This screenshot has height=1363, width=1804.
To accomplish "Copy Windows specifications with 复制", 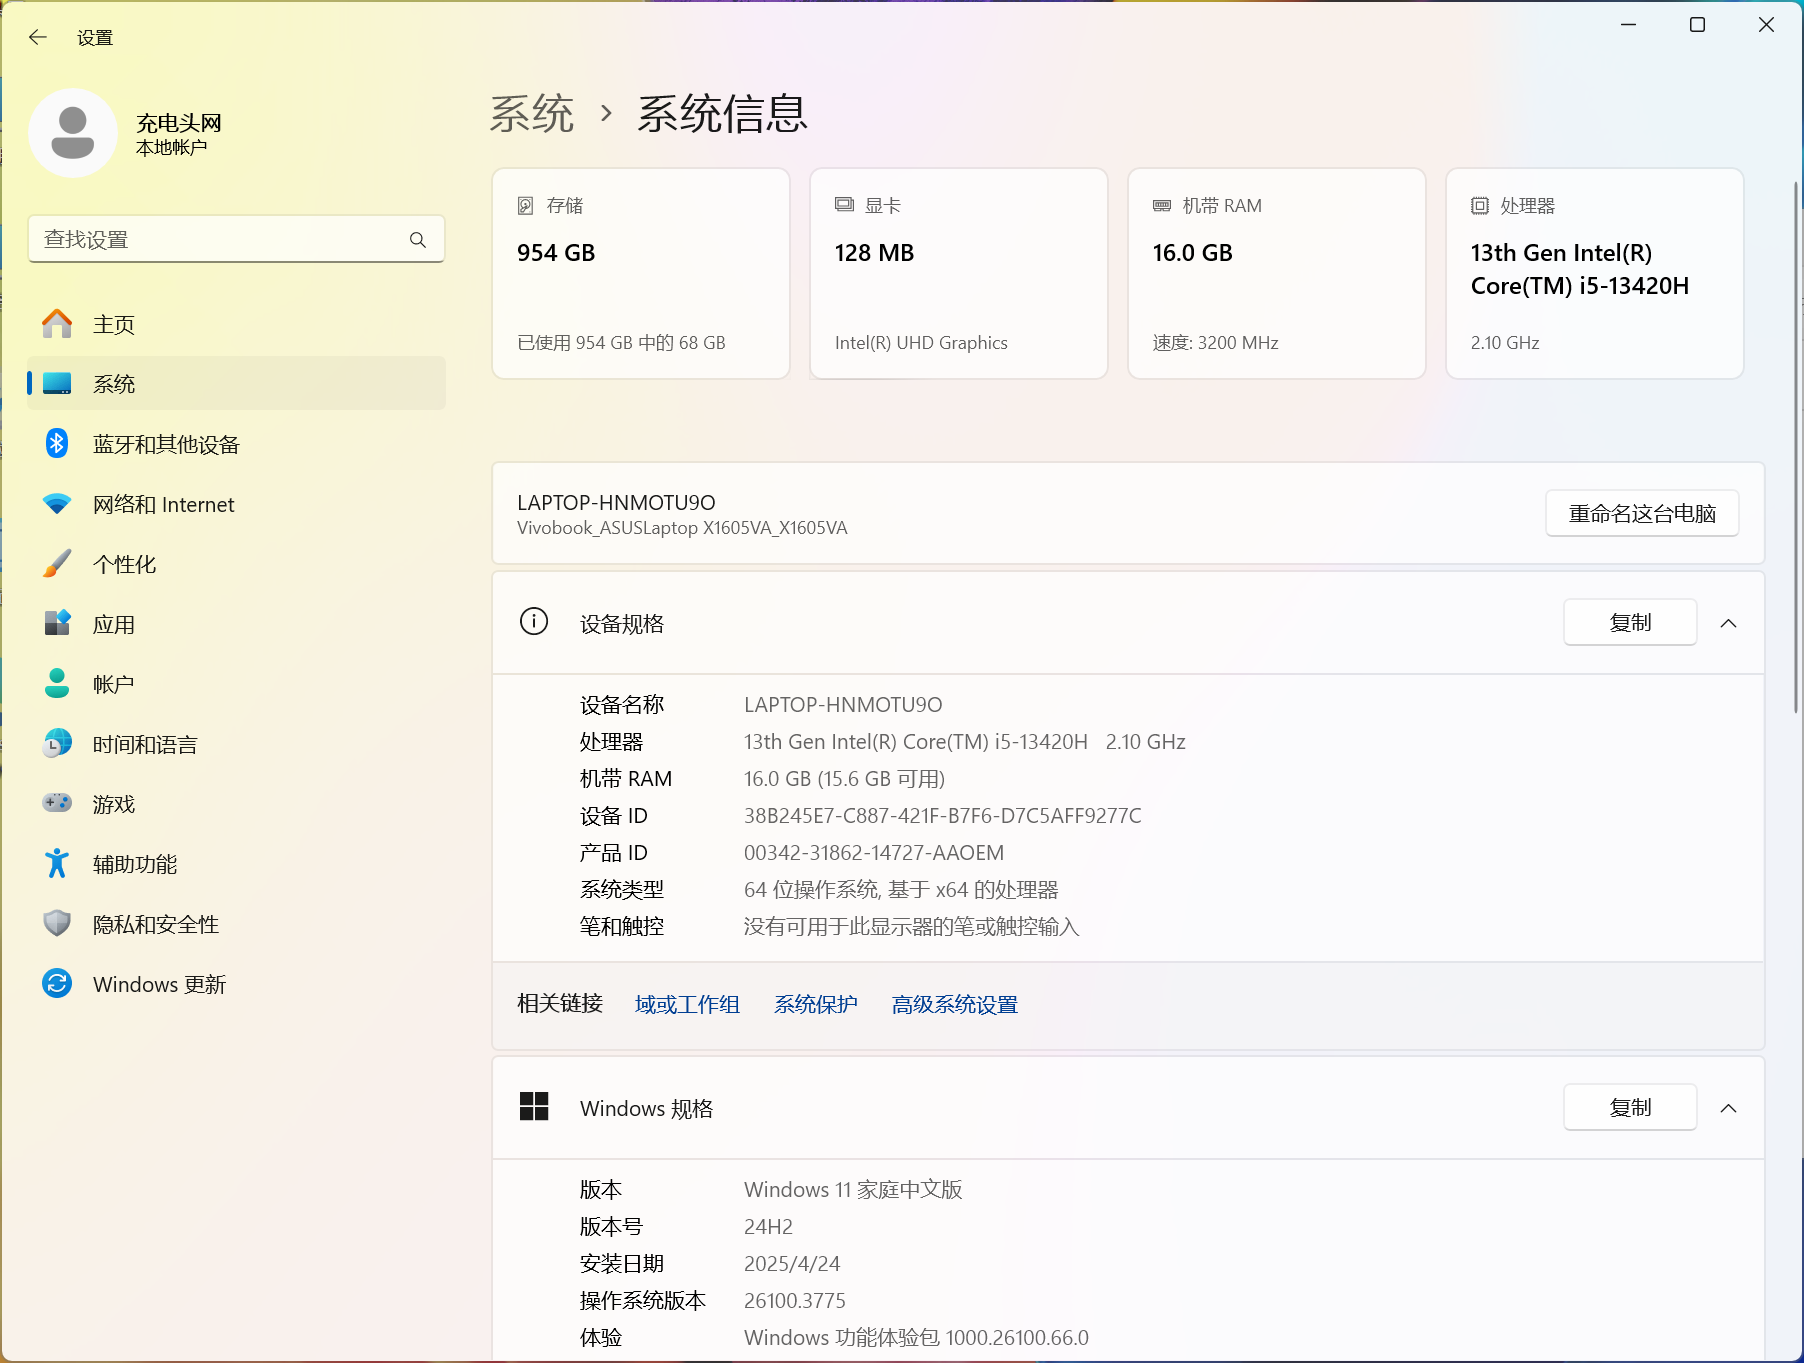I will tap(1630, 1107).
